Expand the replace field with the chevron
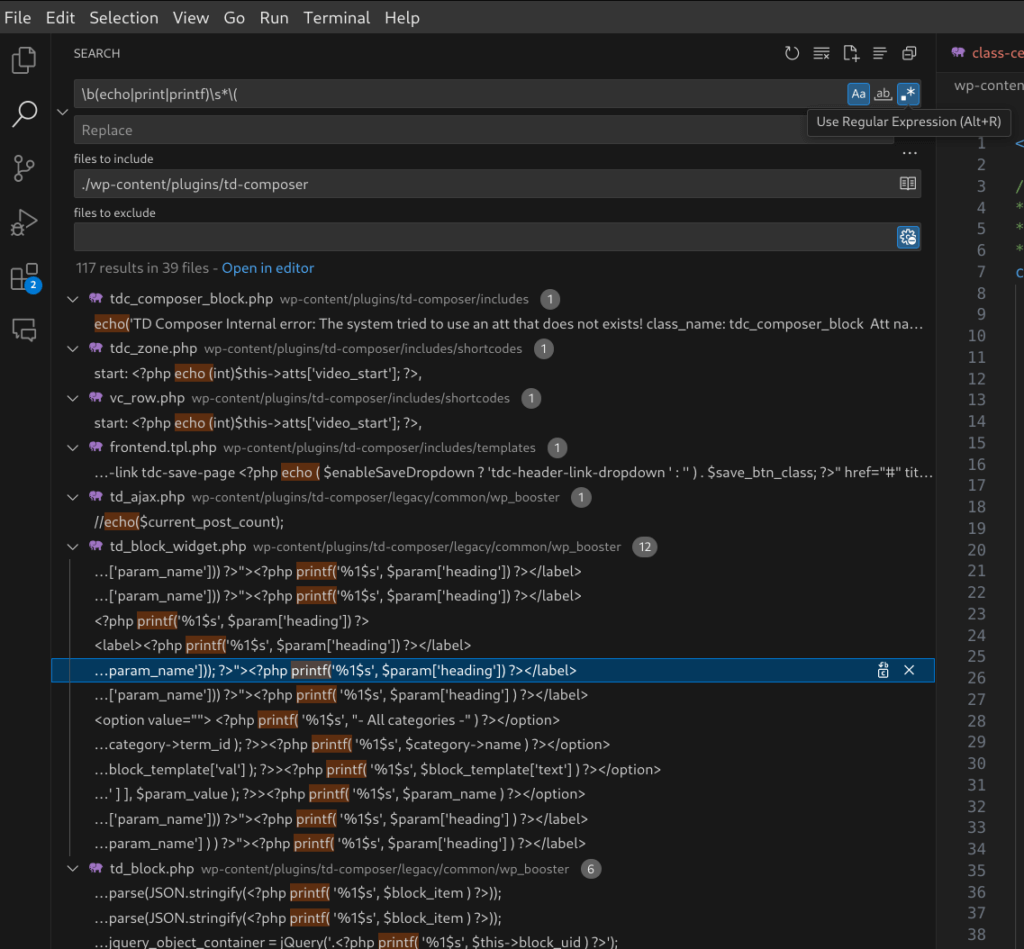 (62, 111)
